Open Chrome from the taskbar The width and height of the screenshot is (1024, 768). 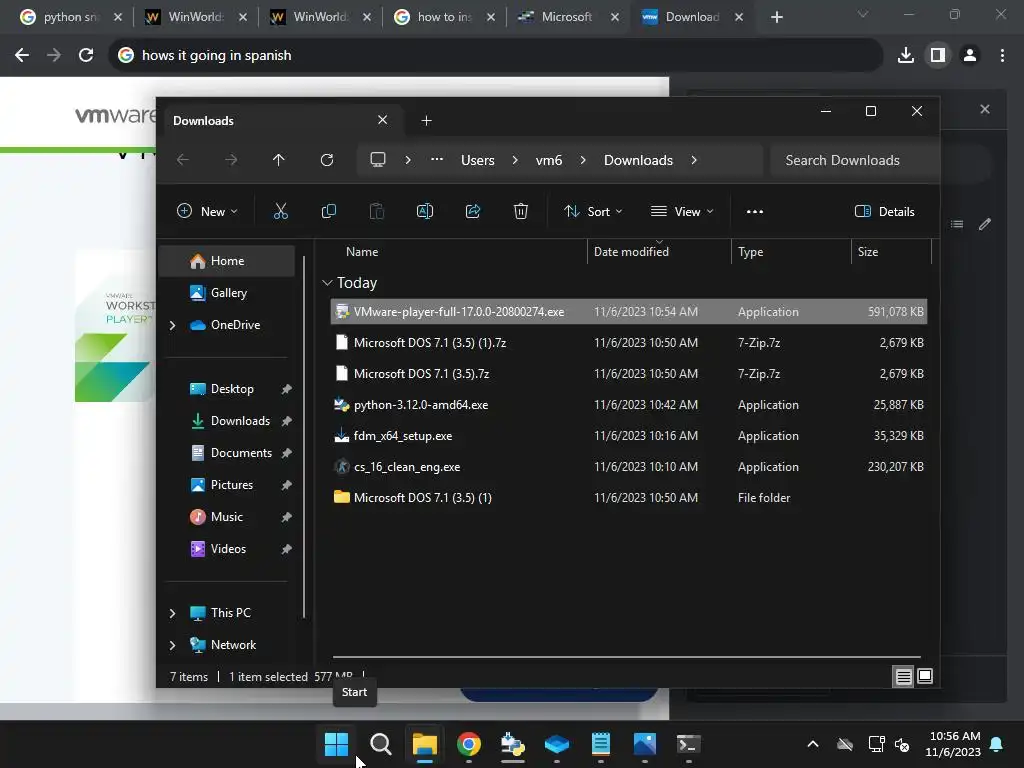point(469,744)
